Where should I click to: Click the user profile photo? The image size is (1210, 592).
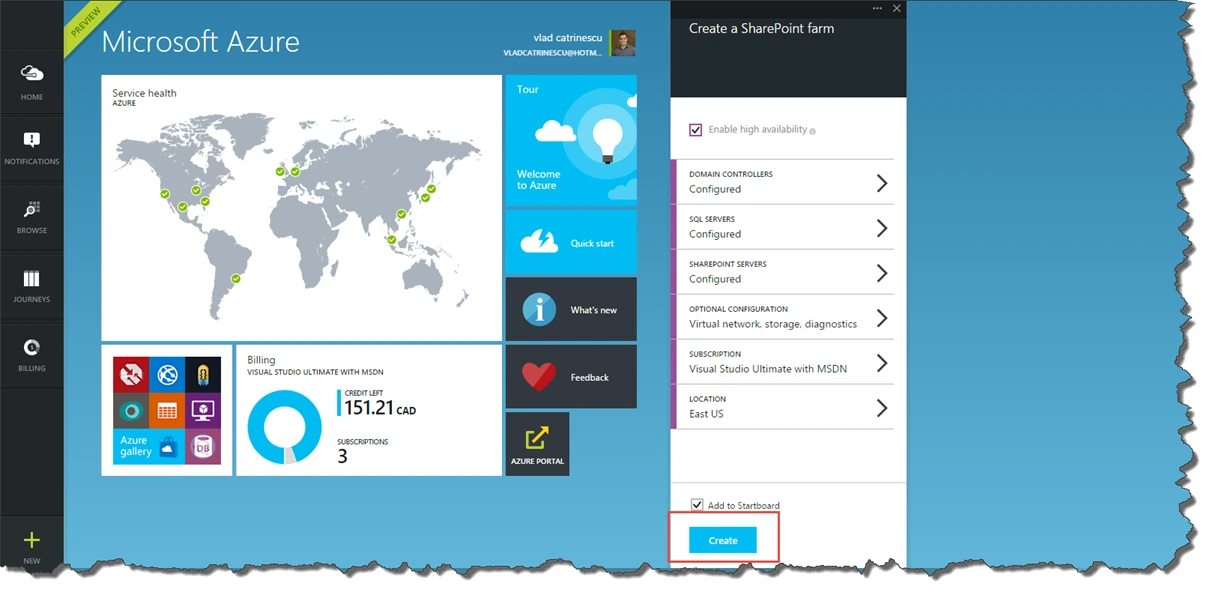pos(623,43)
